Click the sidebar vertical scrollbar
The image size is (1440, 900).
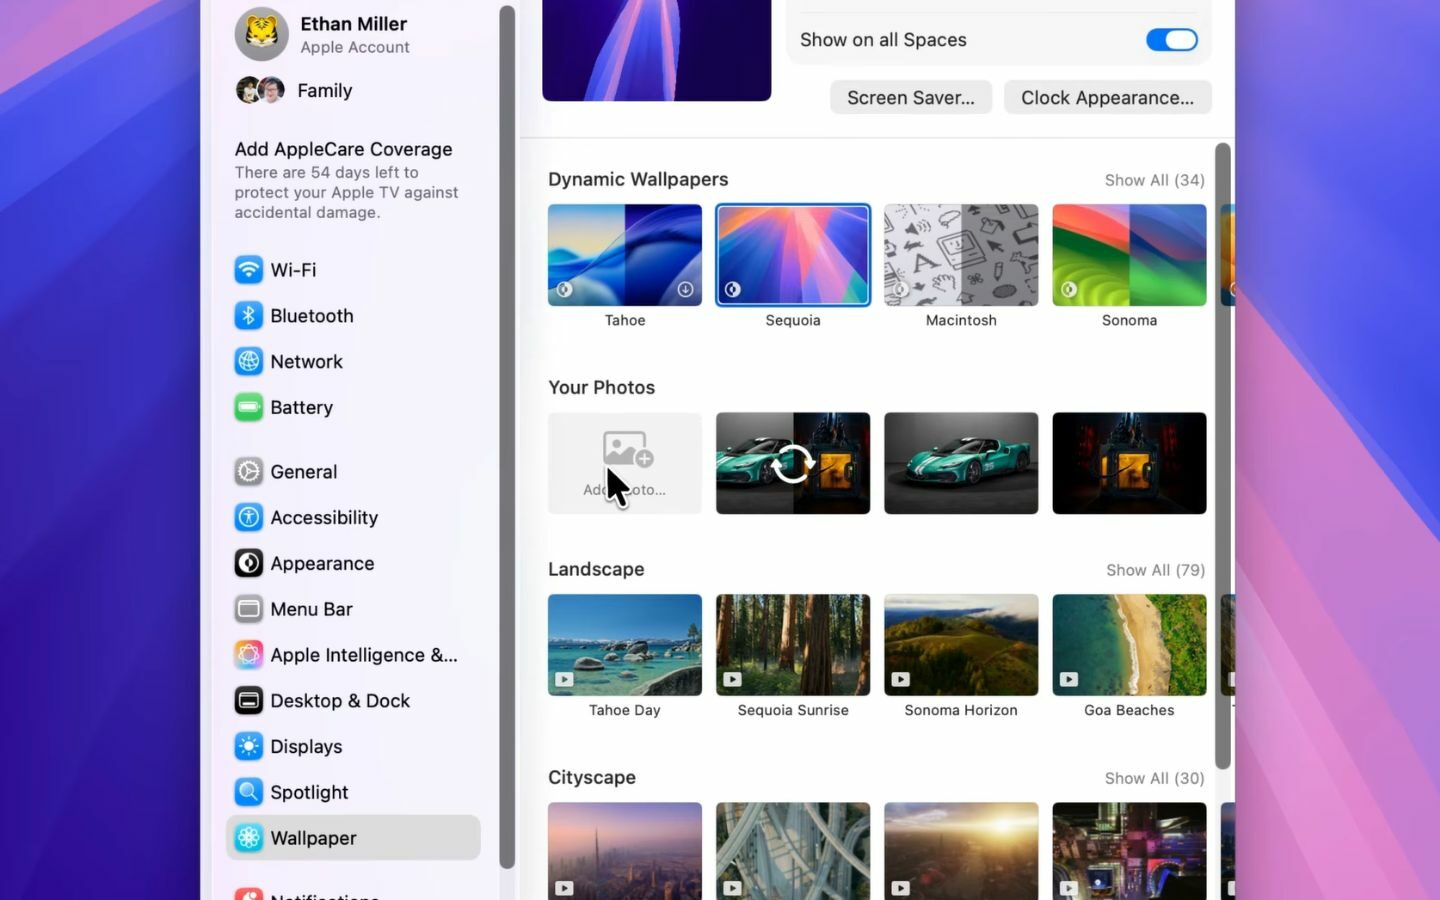[507, 437]
